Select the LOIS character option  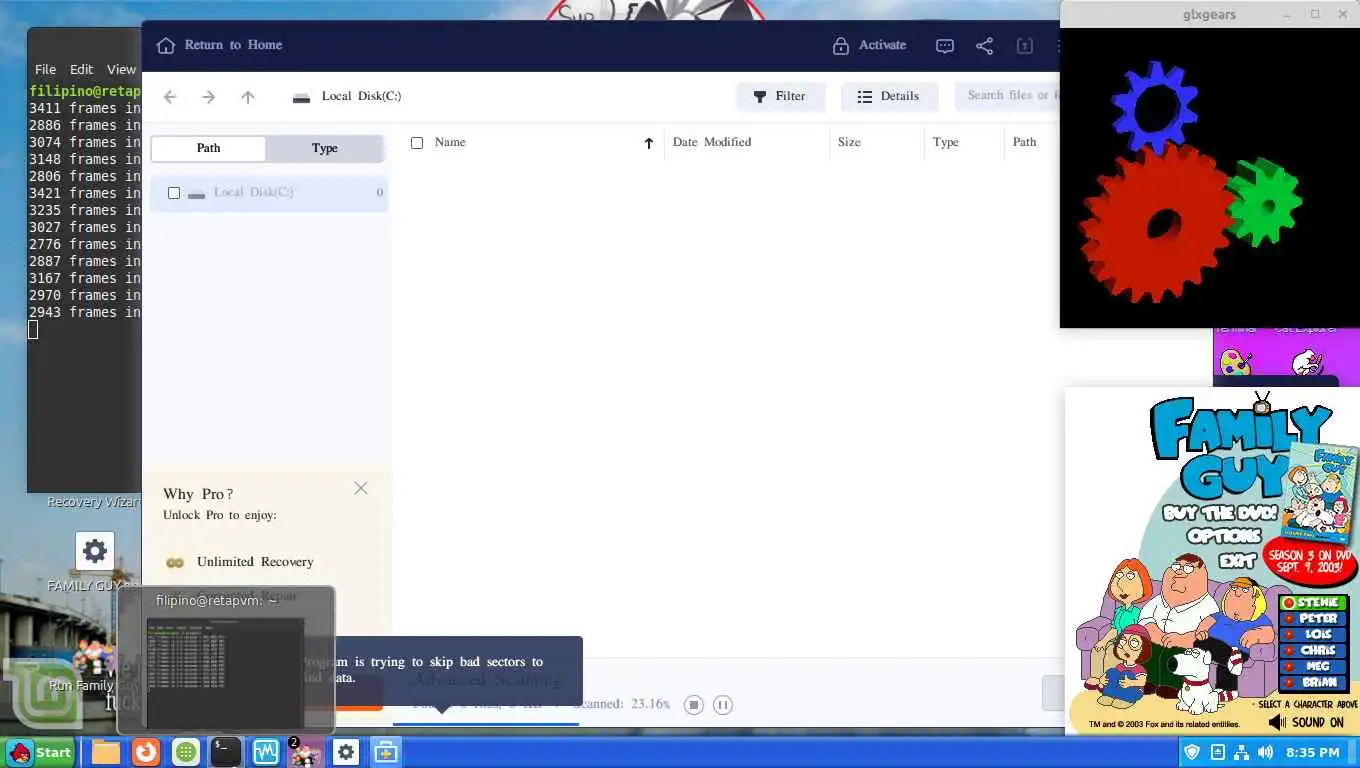(1314, 635)
